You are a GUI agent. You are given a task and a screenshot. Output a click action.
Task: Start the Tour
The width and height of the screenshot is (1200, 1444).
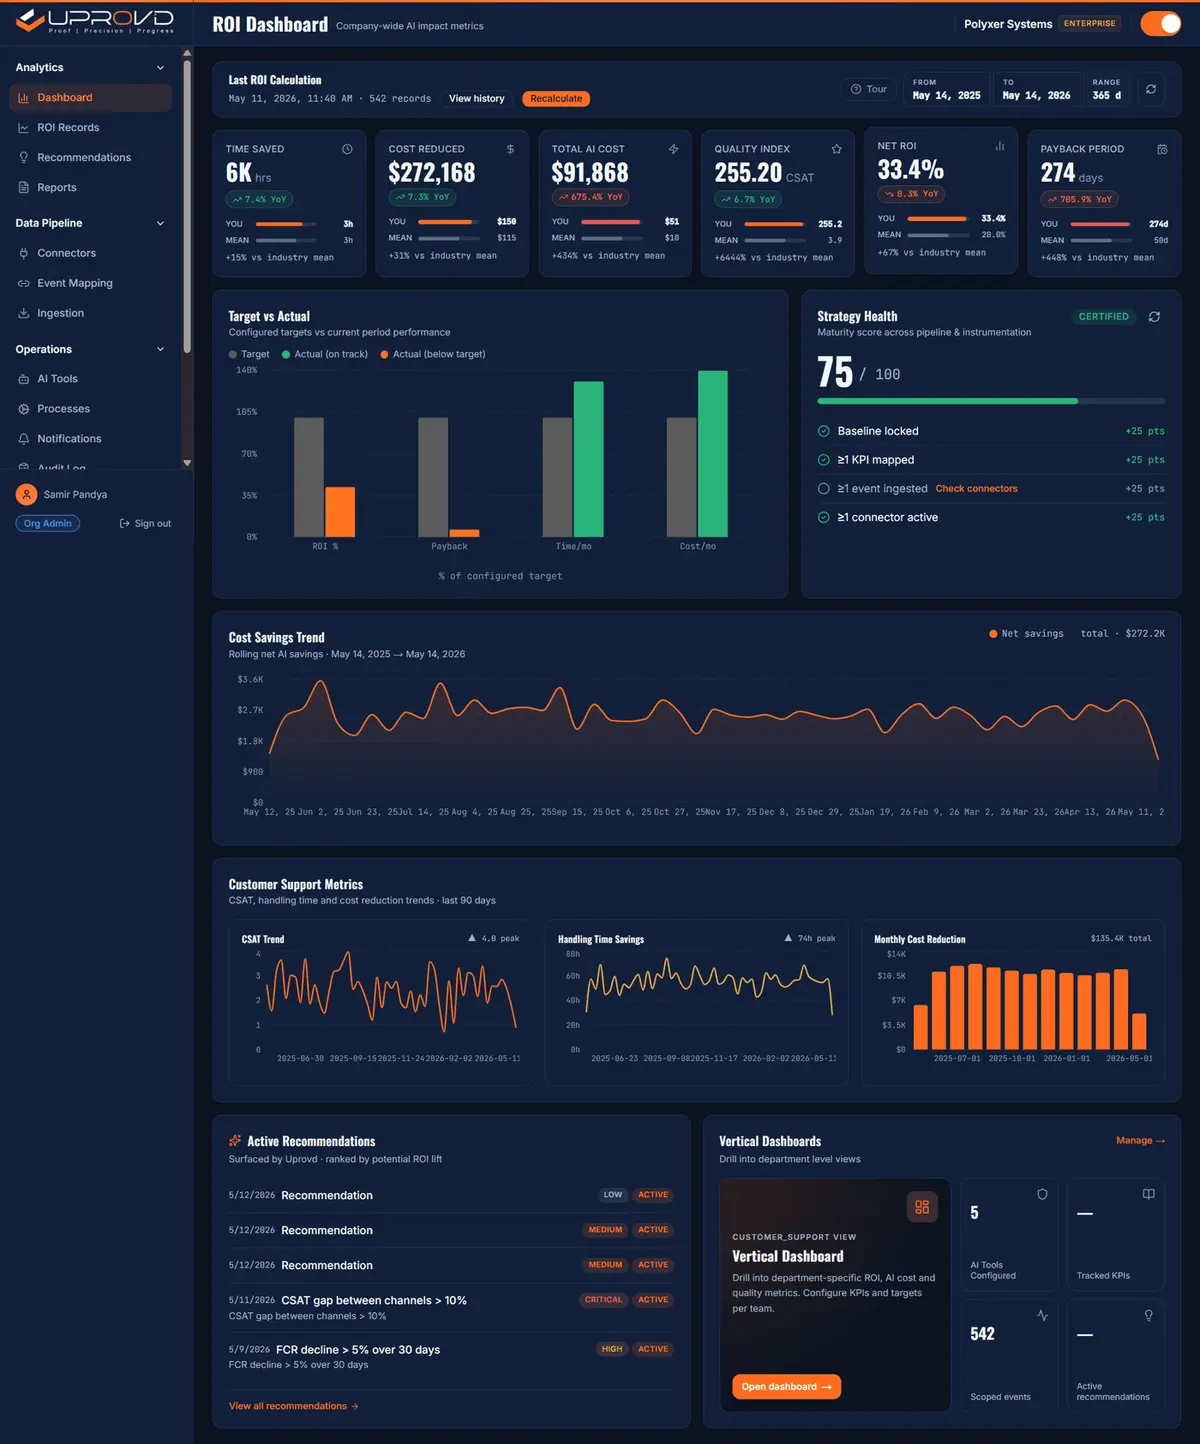(x=868, y=89)
